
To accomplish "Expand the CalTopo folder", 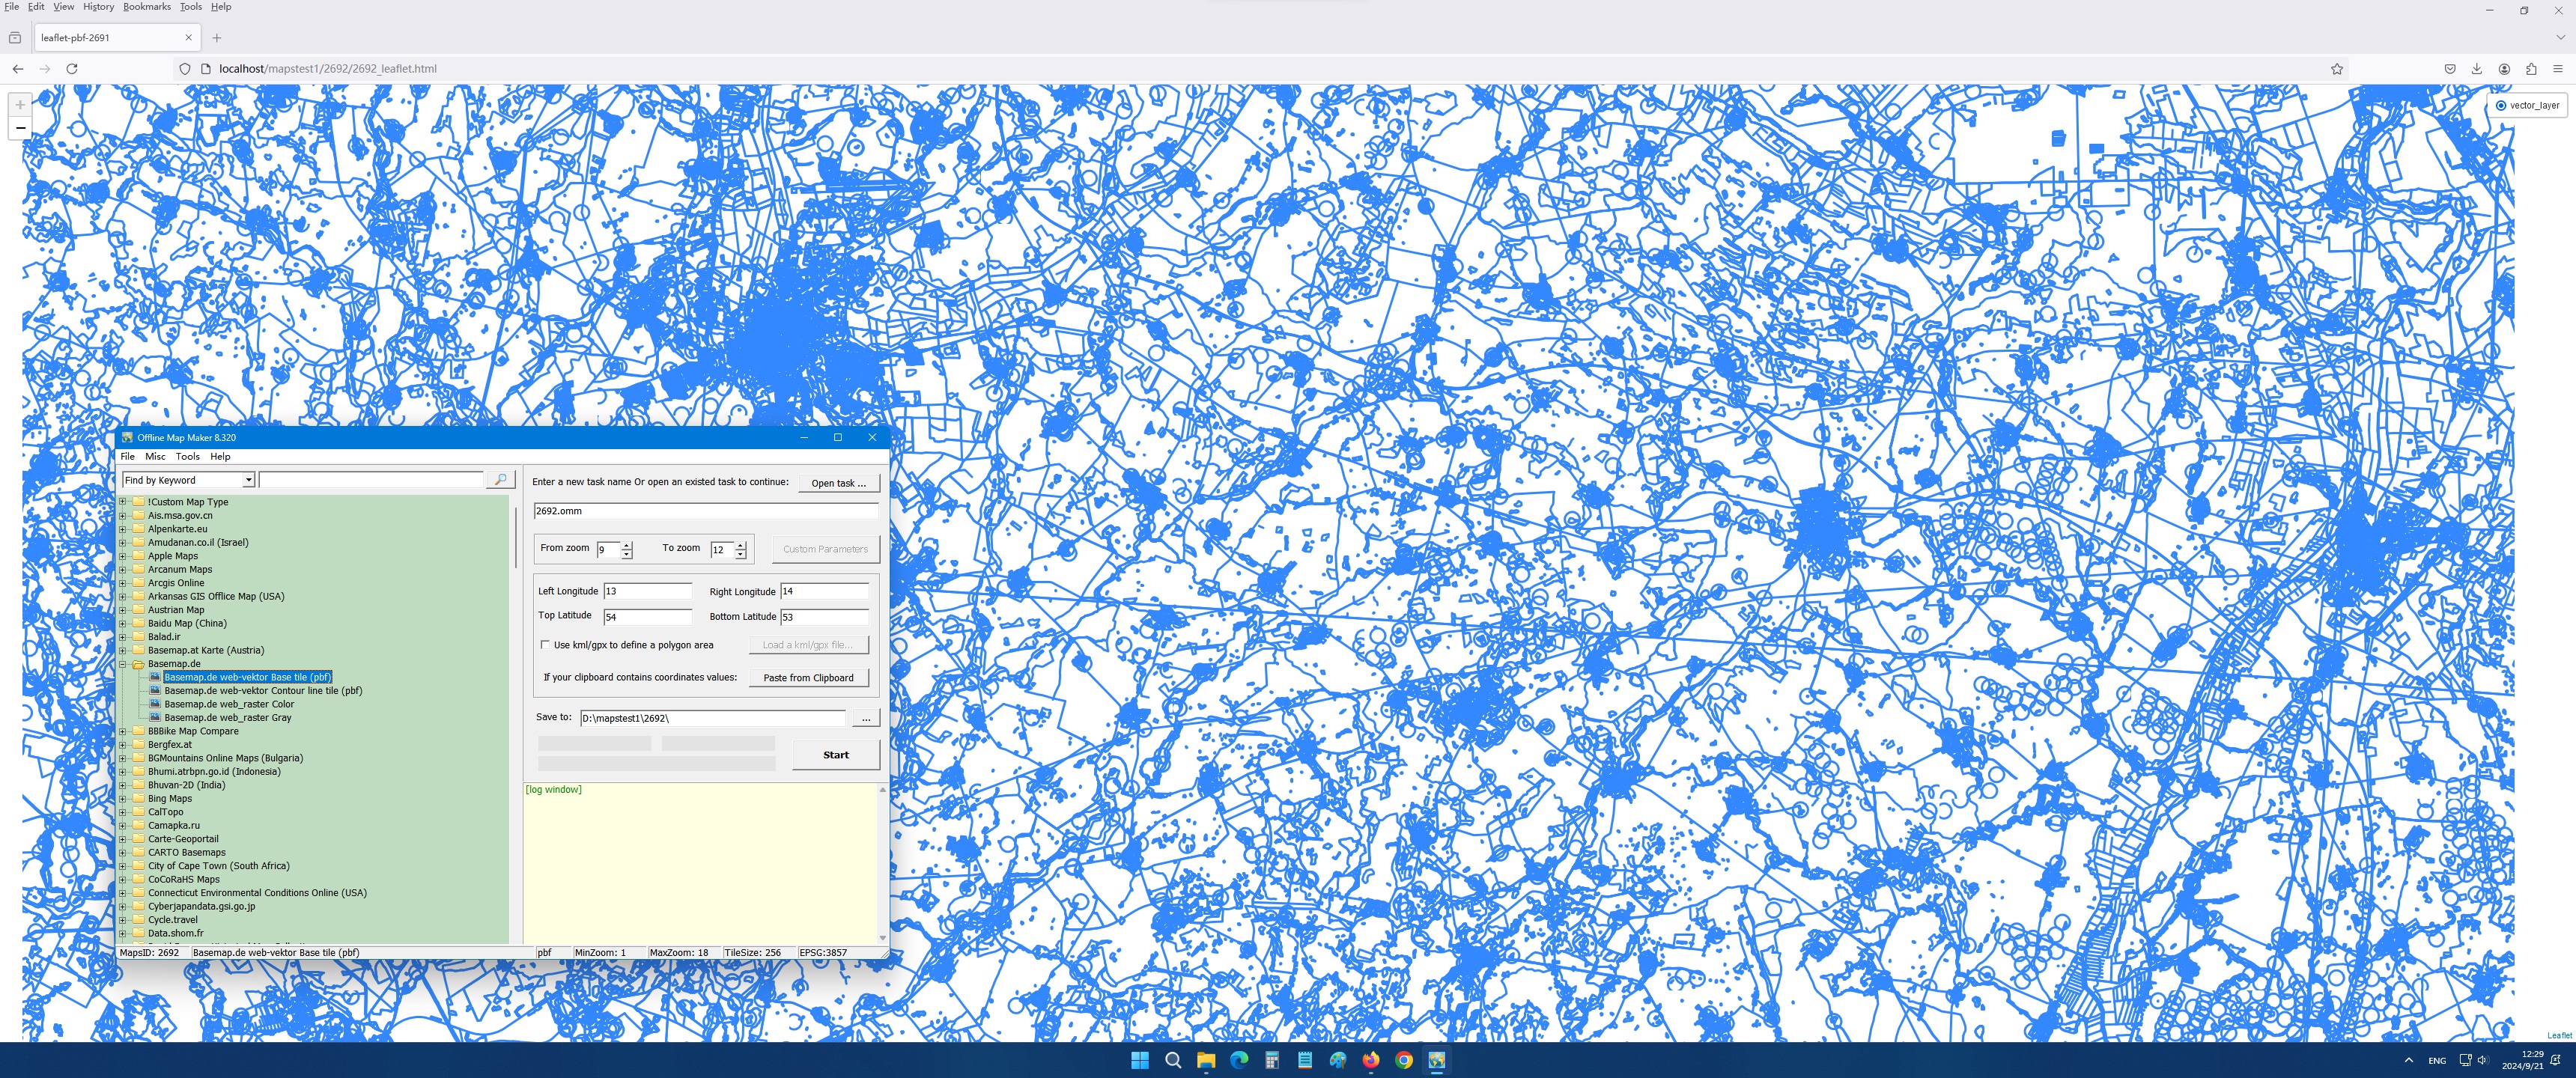I will 123,812.
